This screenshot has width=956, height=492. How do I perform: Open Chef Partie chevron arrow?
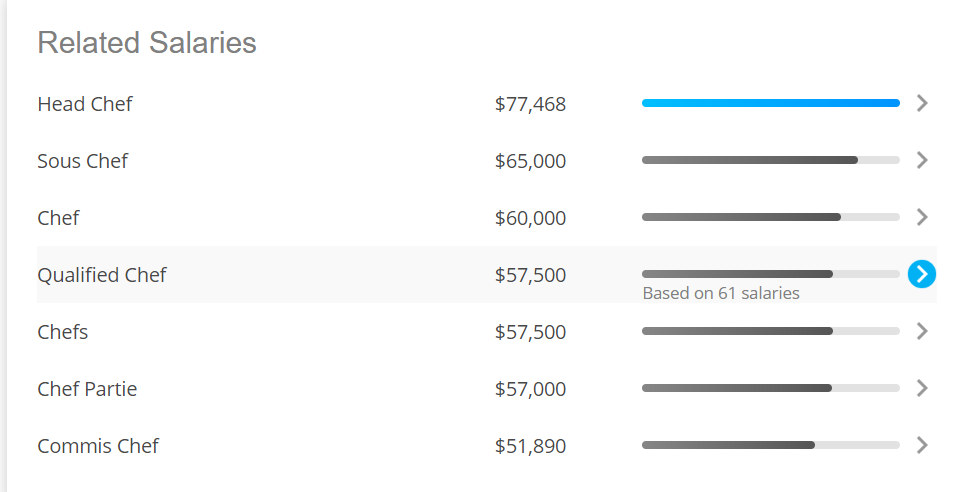pyautogui.click(x=922, y=388)
